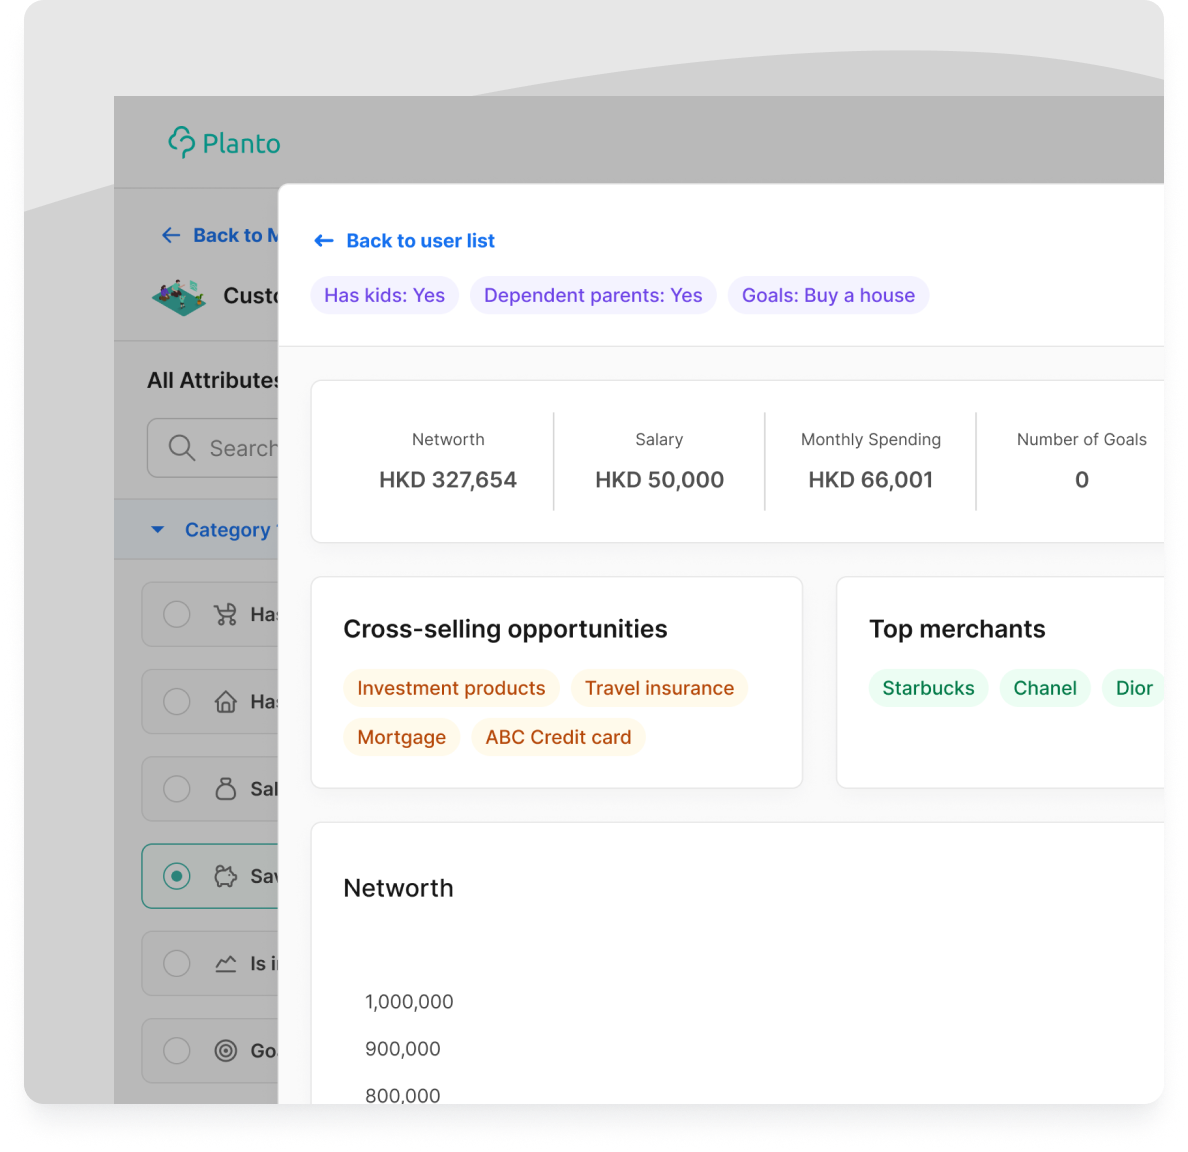Click the Investment products tag
Image resolution: width=1188 pixels, height=1152 pixels.
click(451, 688)
